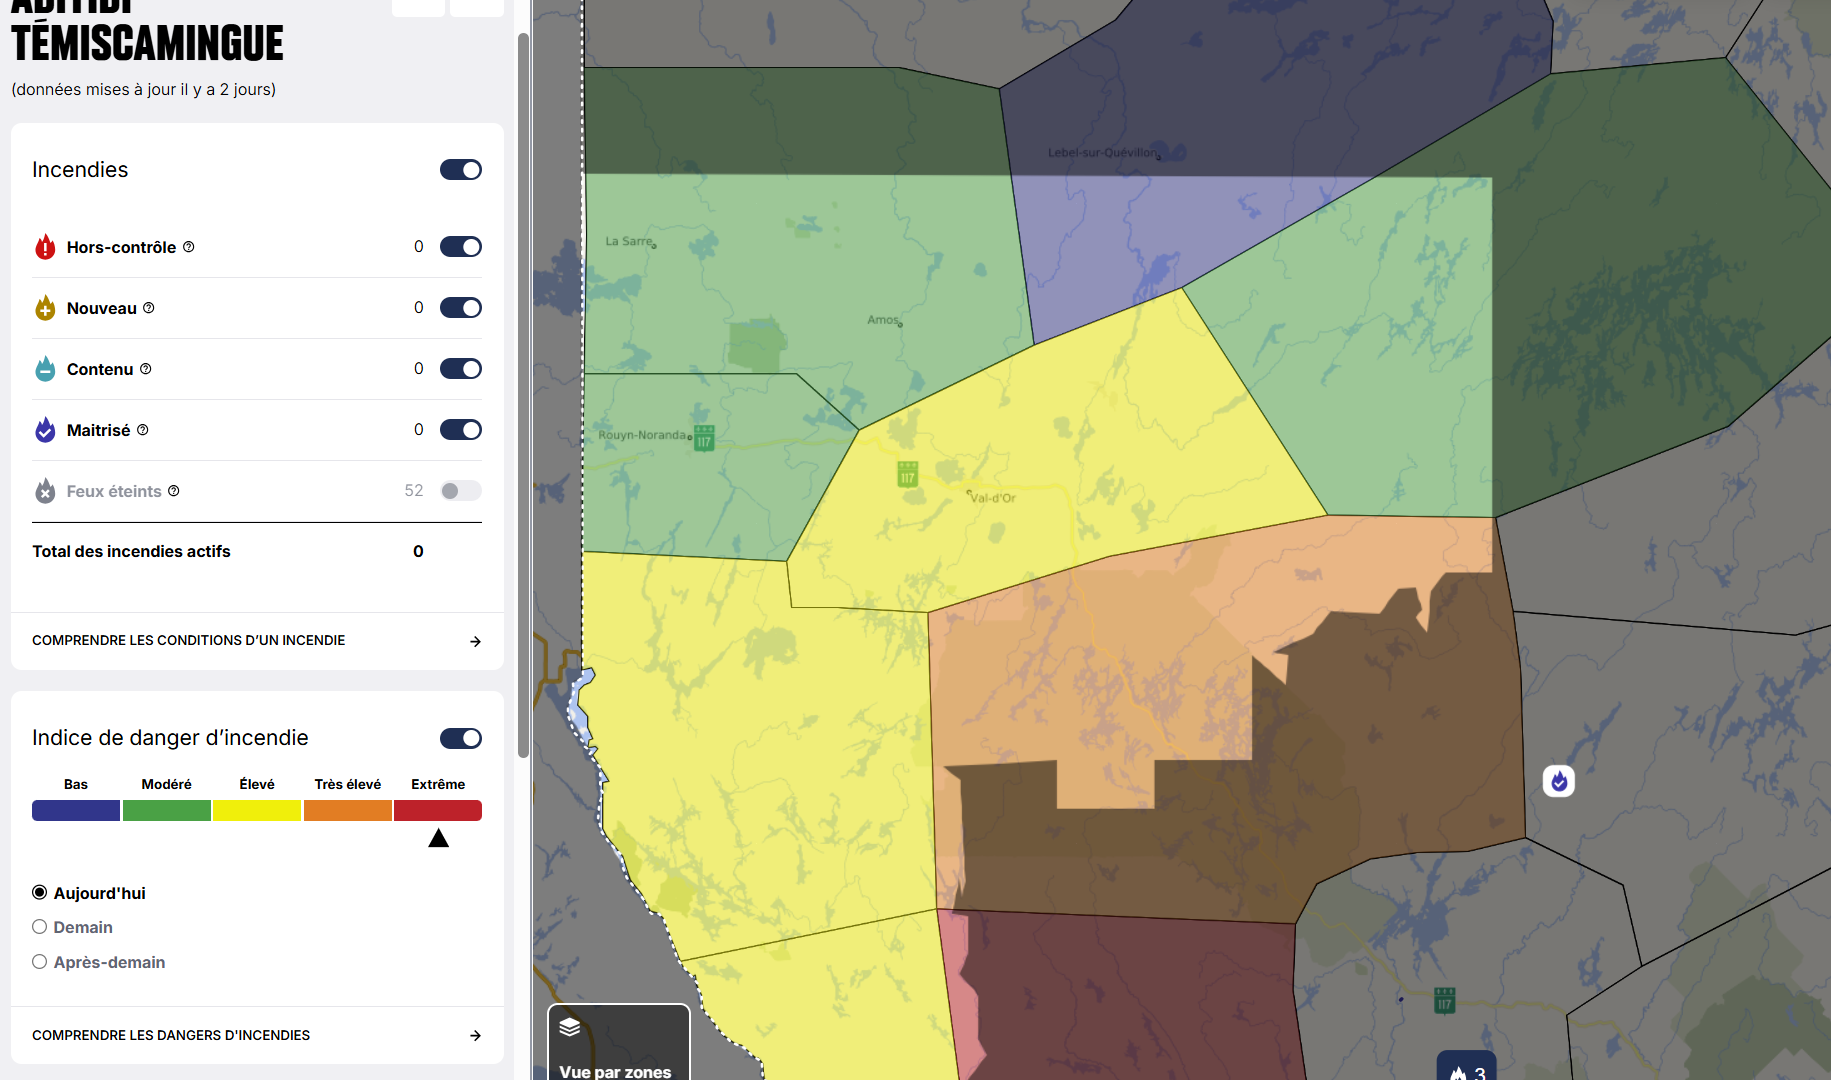The width and height of the screenshot is (1831, 1080).
Task: Open Comprendre les conditions d'un incendie
Action: pos(257,641)
